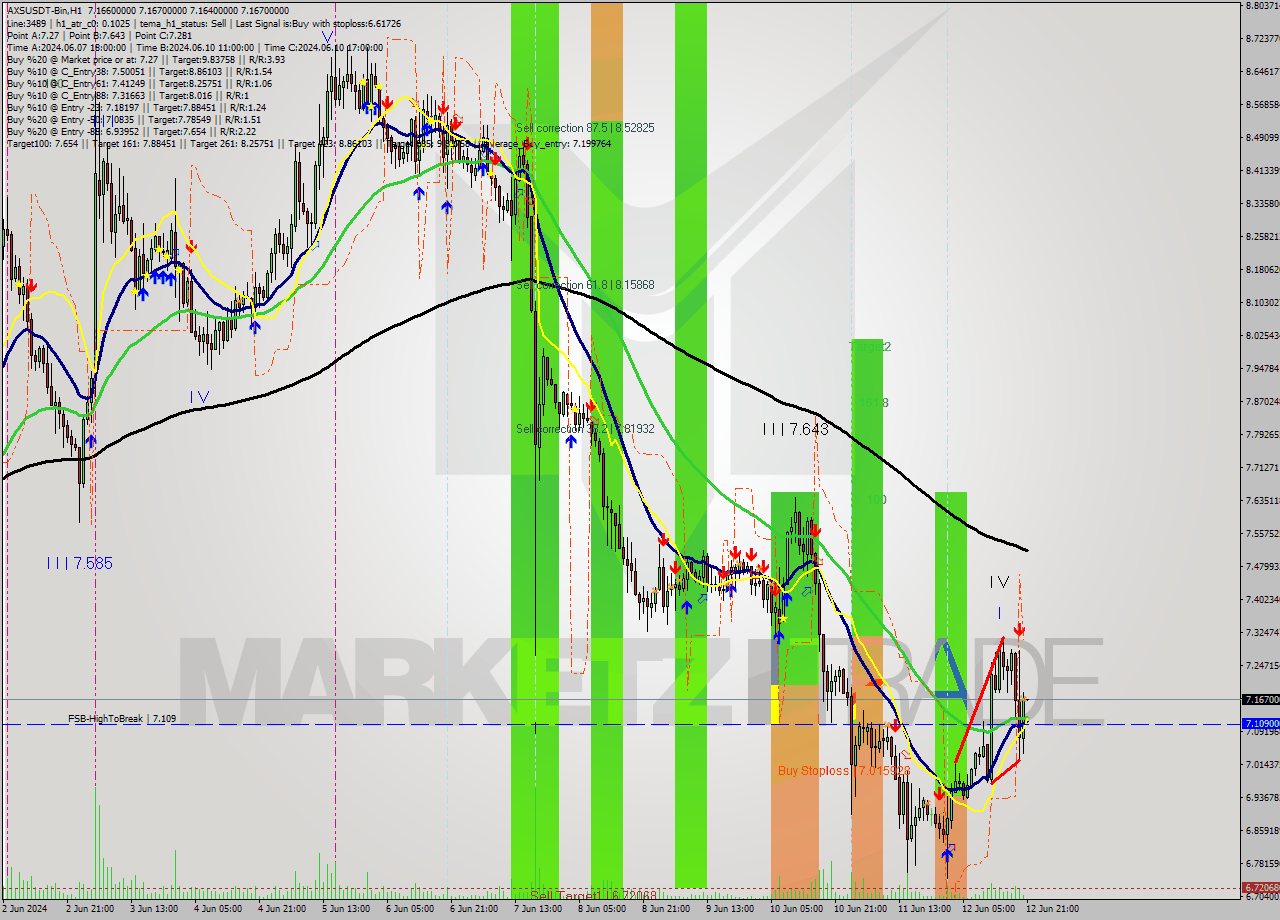Click the blue buy arrow at the 11 Jun low
1280x920 pixels.
(x=946, y=855)
